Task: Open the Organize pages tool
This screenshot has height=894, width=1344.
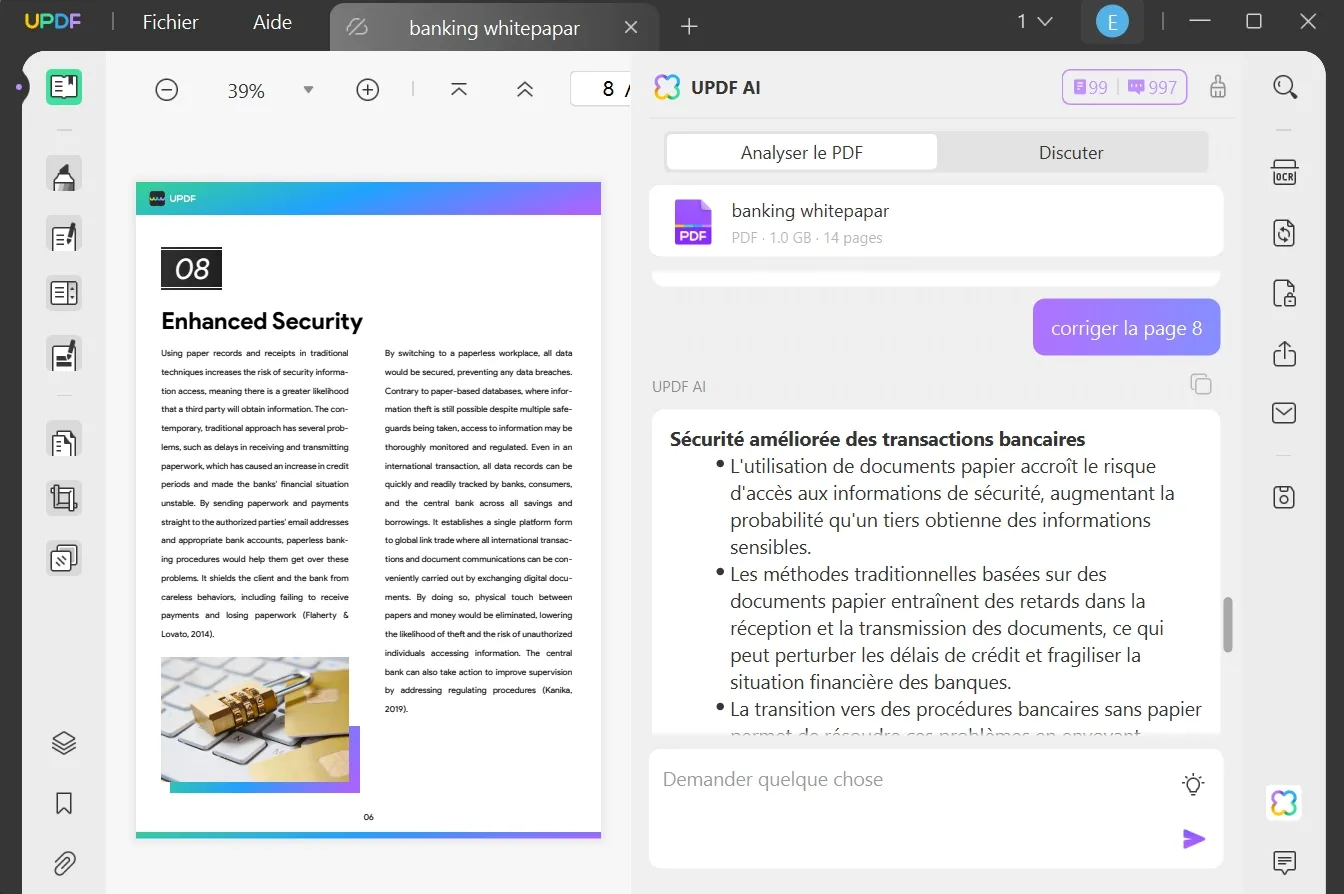Action: pos(64,293)
